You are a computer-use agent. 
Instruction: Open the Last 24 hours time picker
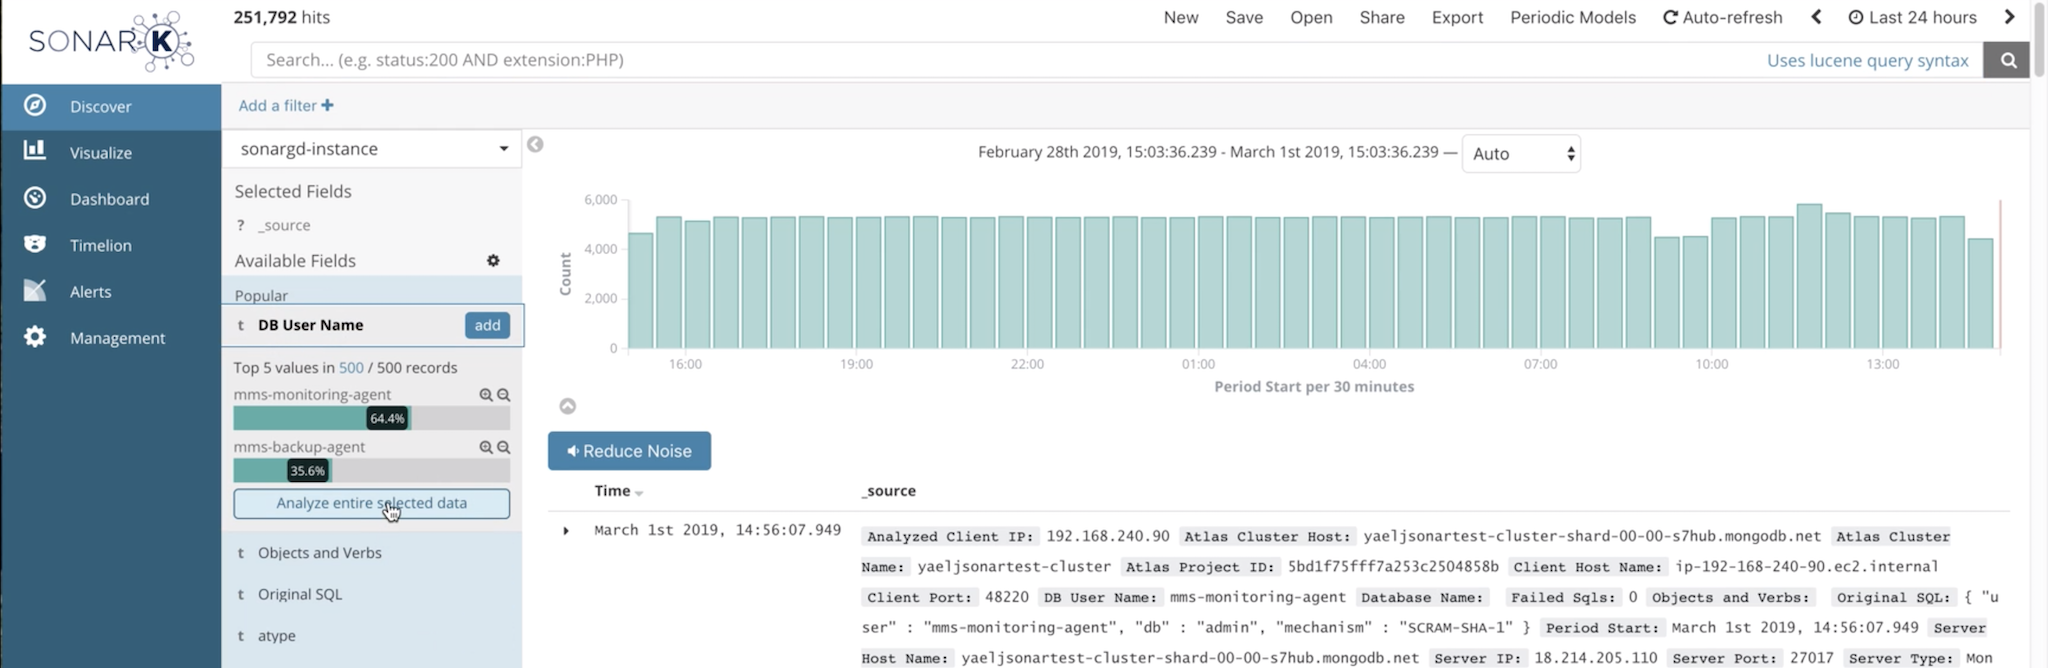(x=1922, y=17)
